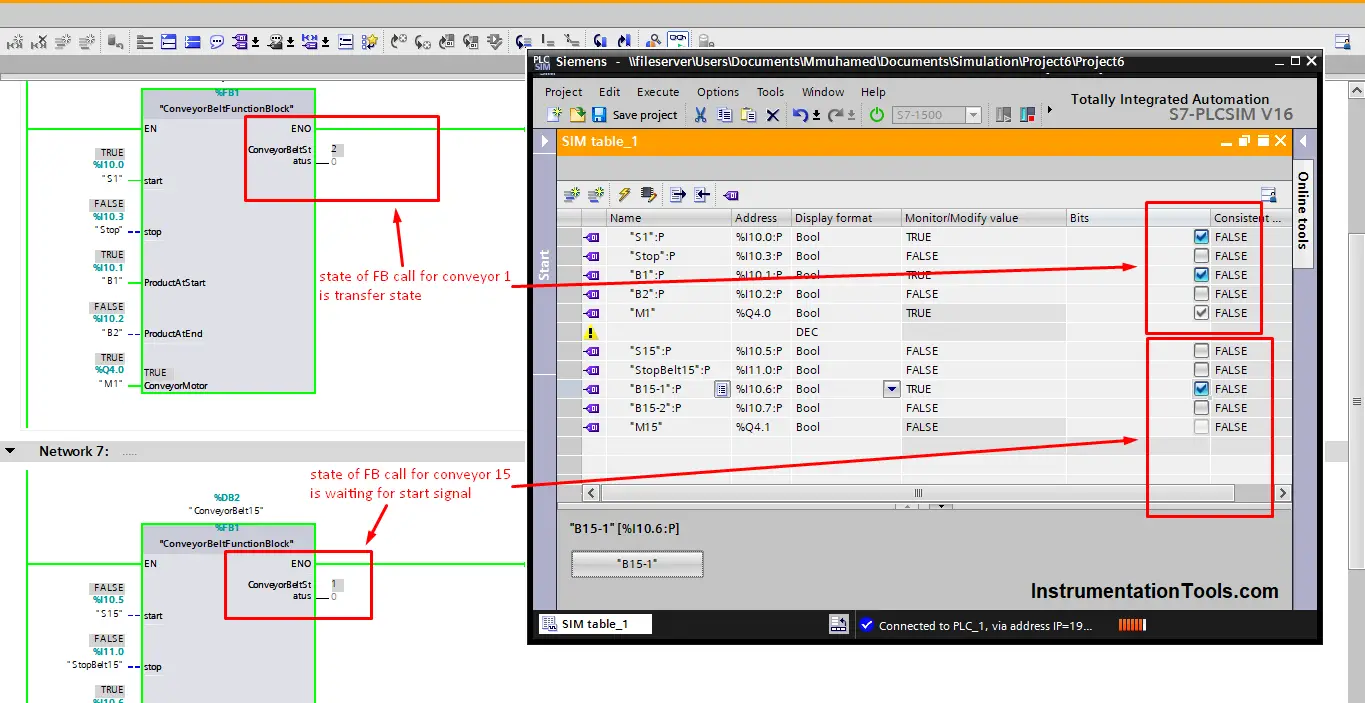Click the Undo arrow in PLCSIM toolbar
The image size is (1365, 703).
tap(800, 115)
